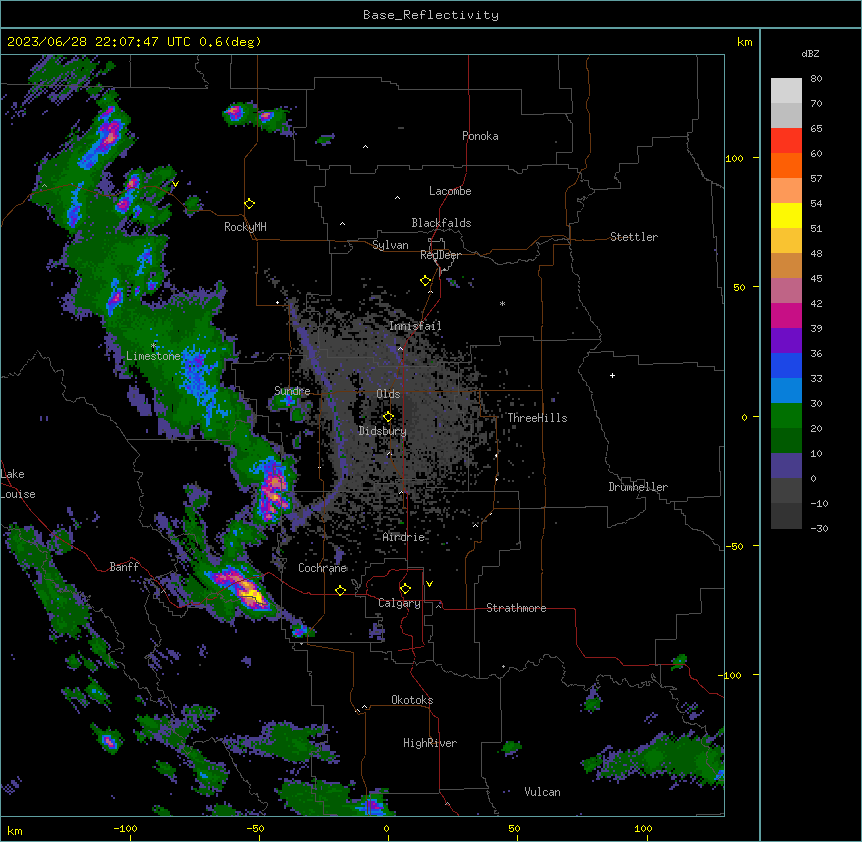The width and height of the screenshot is (862, 842).
Task: Click the white plus marker north of Drumheller
Action: [612, 375]
